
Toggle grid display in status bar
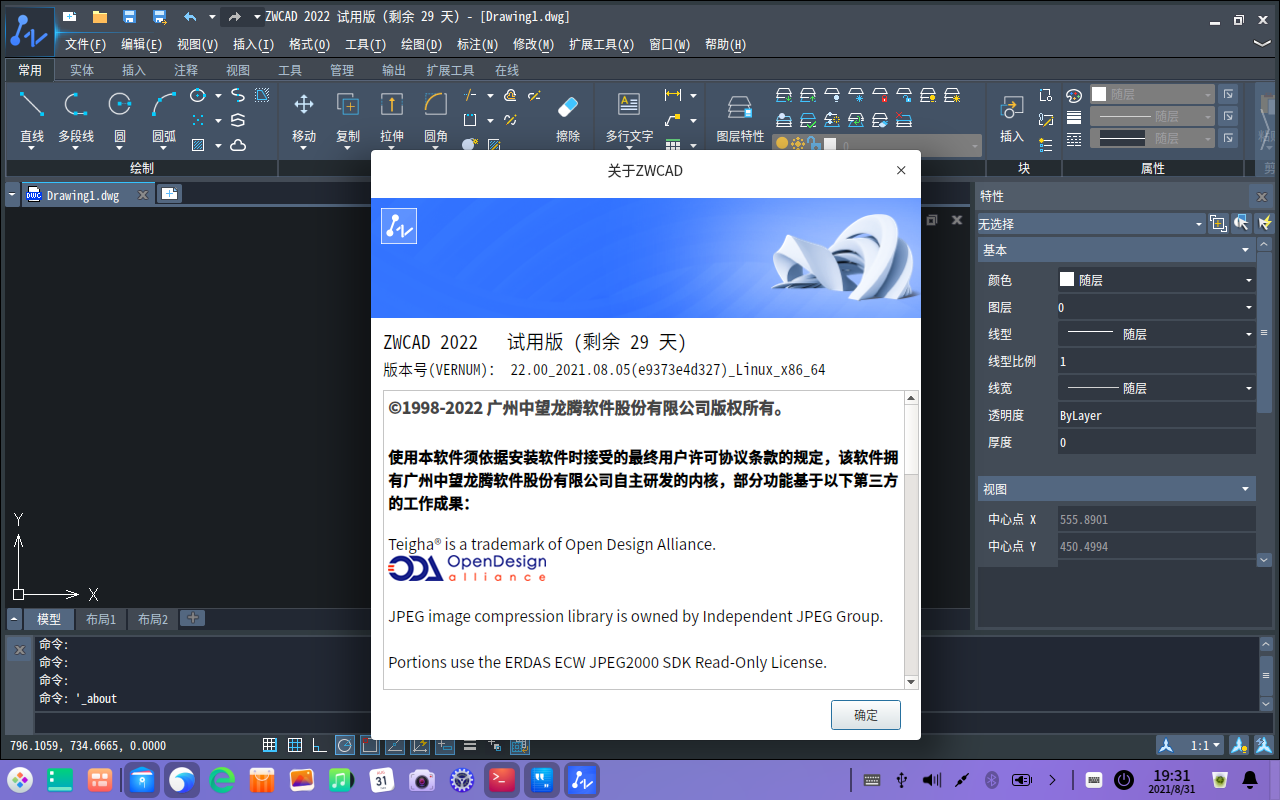pyautogui.click(x=295, y=745)
